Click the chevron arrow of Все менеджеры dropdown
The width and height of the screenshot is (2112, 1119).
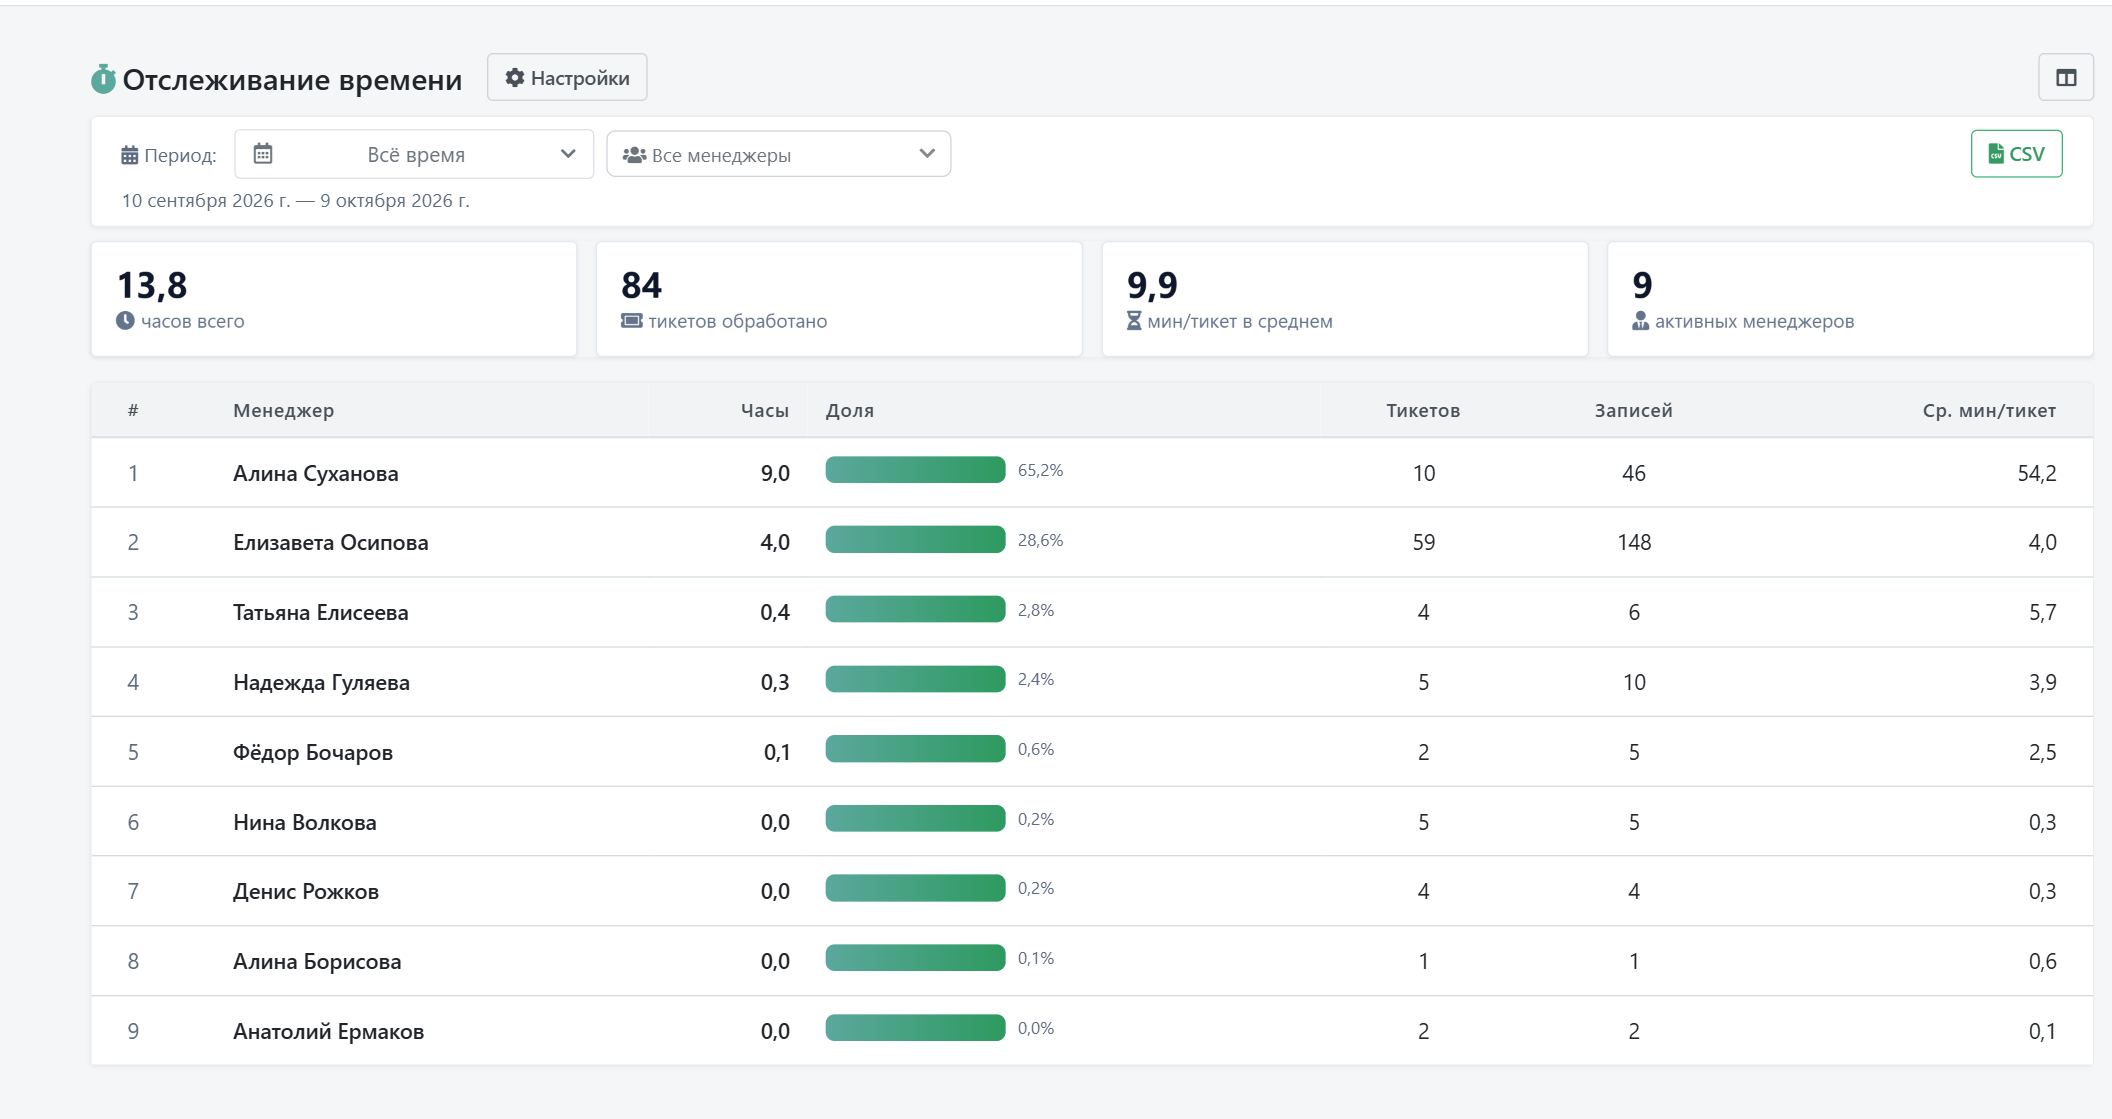[927, 154]
